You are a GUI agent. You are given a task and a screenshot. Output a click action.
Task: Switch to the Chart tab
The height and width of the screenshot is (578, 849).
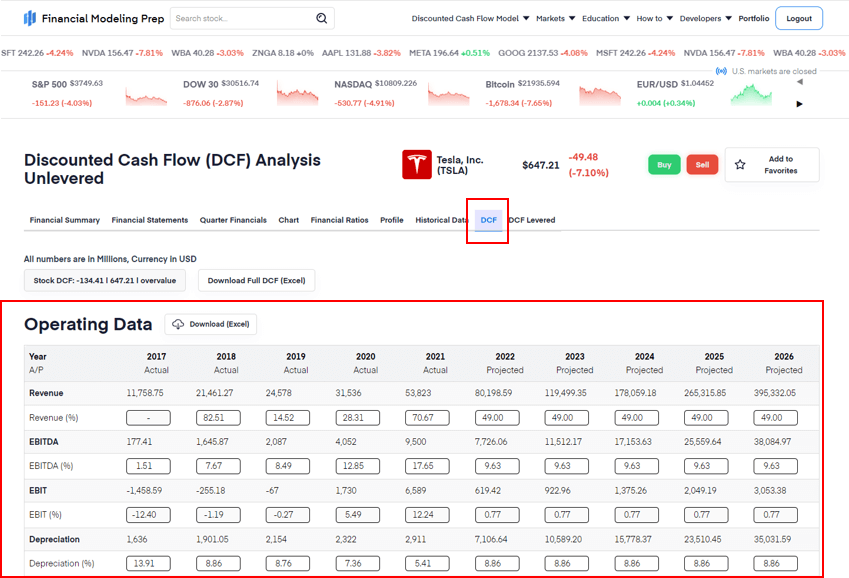(289, 220)
